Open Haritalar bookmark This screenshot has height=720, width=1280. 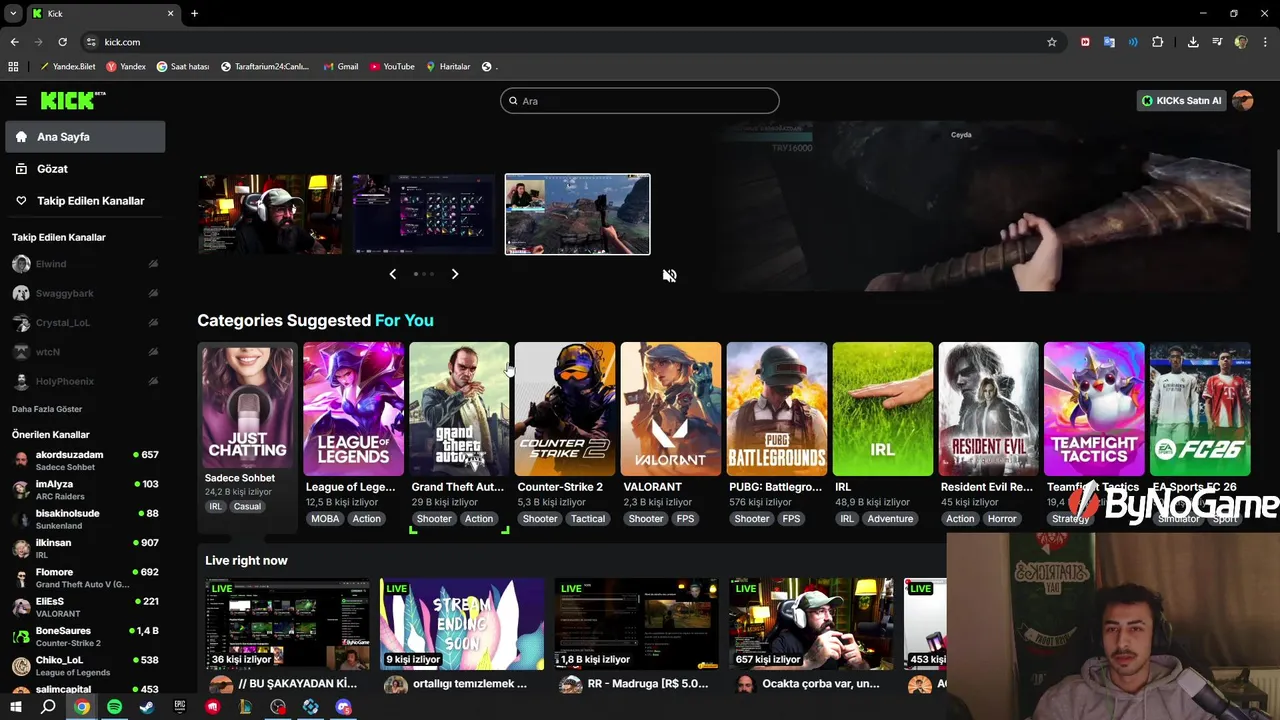coord(448,67)
